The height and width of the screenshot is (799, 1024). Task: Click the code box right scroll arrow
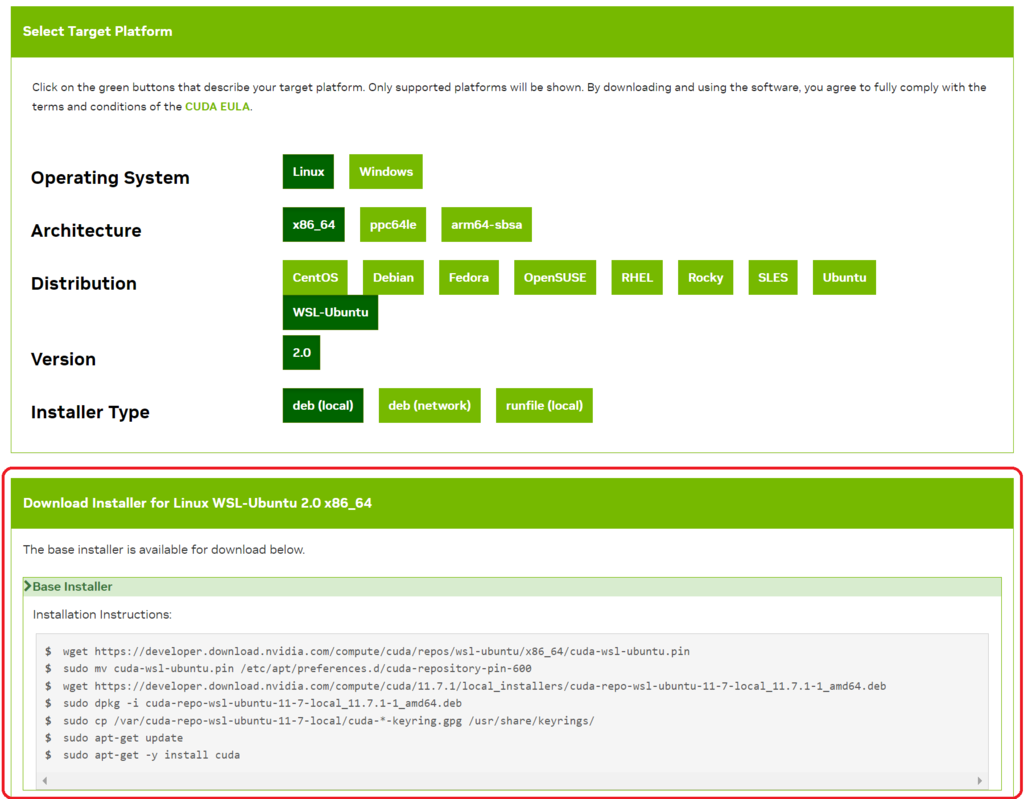979,780
